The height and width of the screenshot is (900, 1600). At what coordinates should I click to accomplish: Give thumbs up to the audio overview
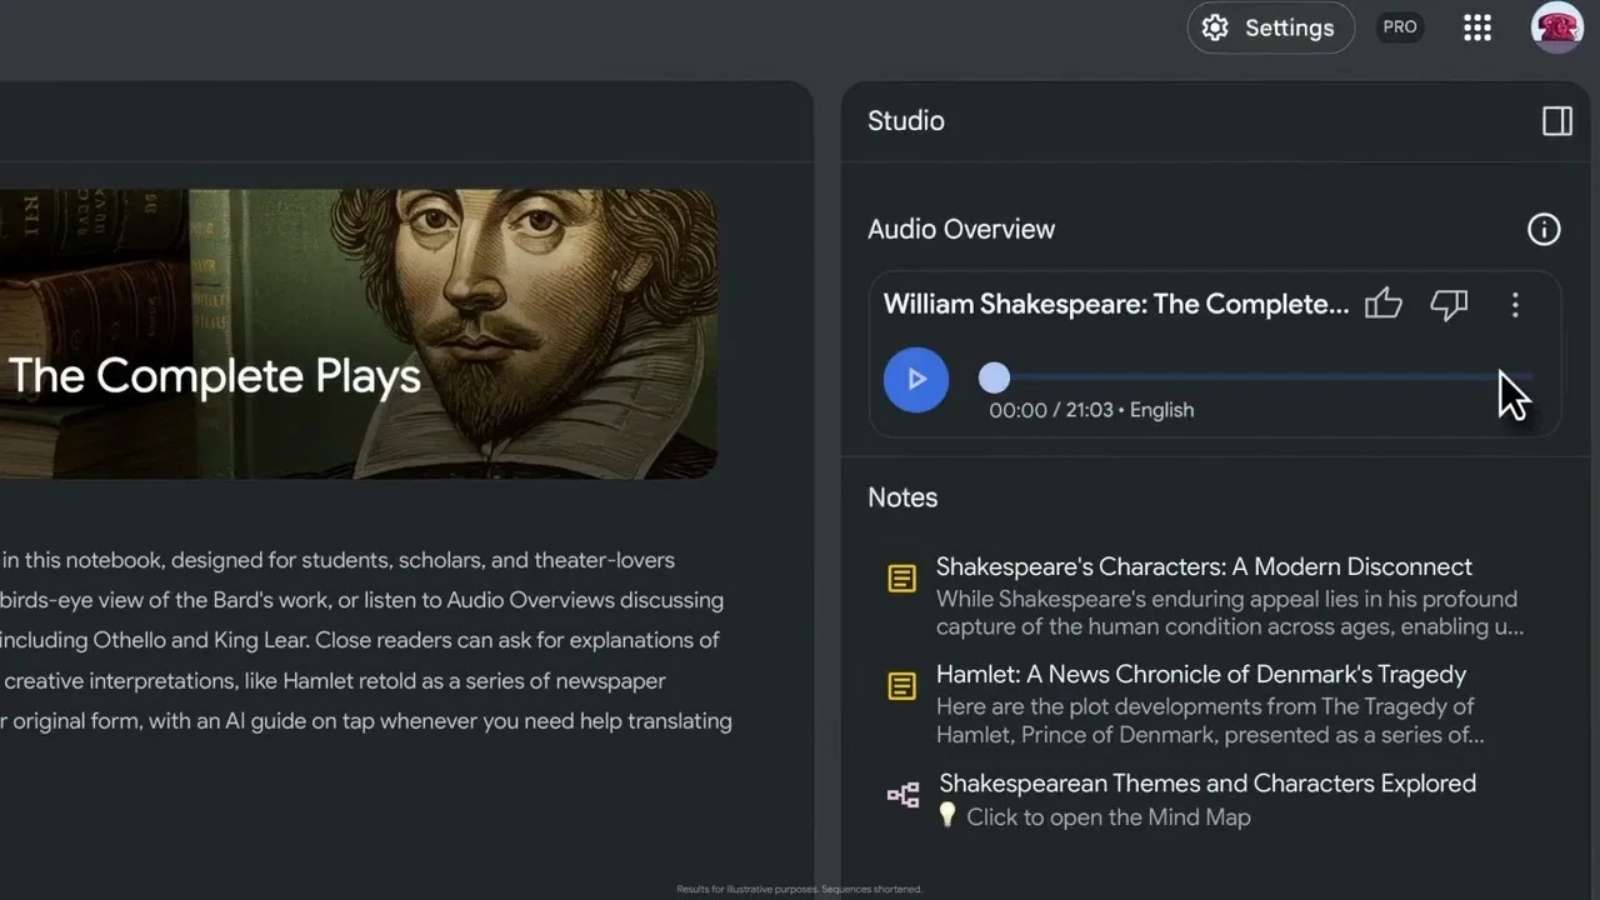(x=1383, y=304)
